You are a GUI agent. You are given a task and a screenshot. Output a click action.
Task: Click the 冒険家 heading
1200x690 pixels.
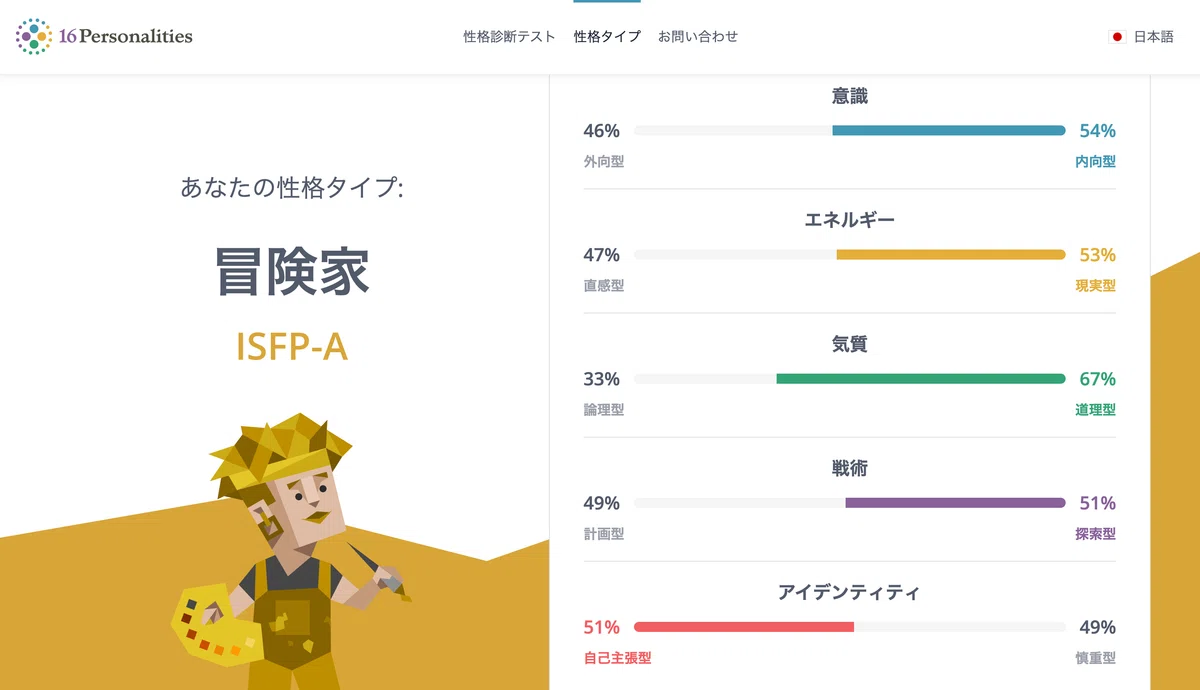pyautogui.click(x=292, y=270)
